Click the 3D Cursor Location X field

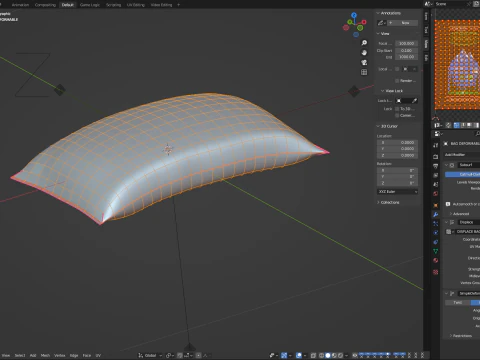coord(398,142)
